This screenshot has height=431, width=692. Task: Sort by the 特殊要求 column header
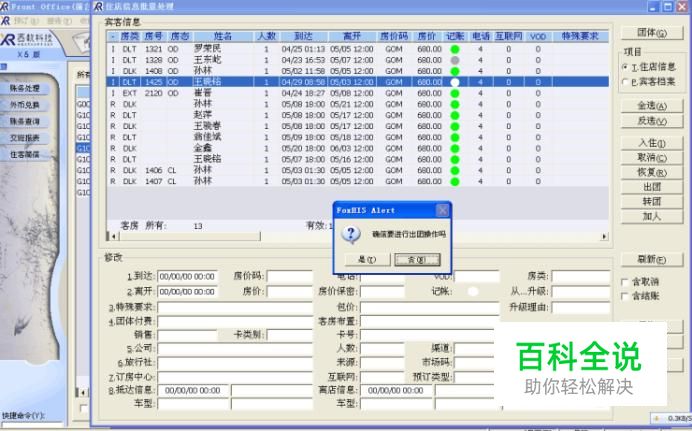[580, 36]
